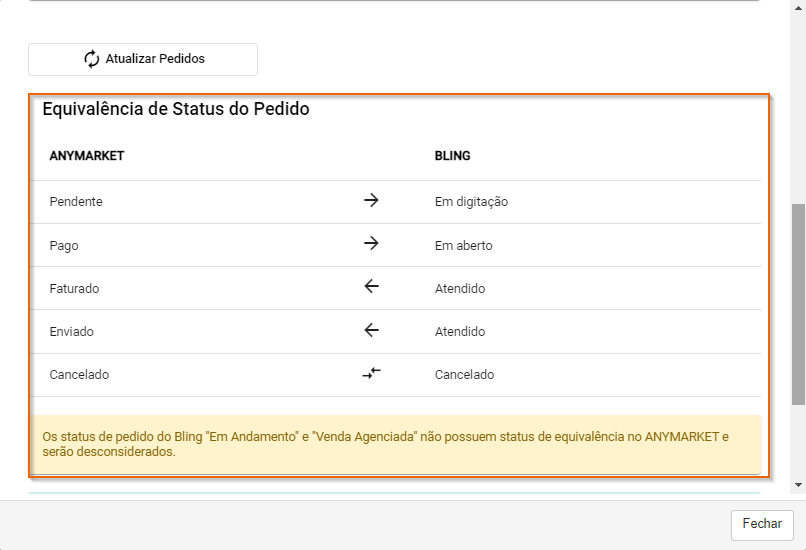Click the refresh icon in Atualizar Pedidos
This screenshot has height=550, width=806.
91,59
